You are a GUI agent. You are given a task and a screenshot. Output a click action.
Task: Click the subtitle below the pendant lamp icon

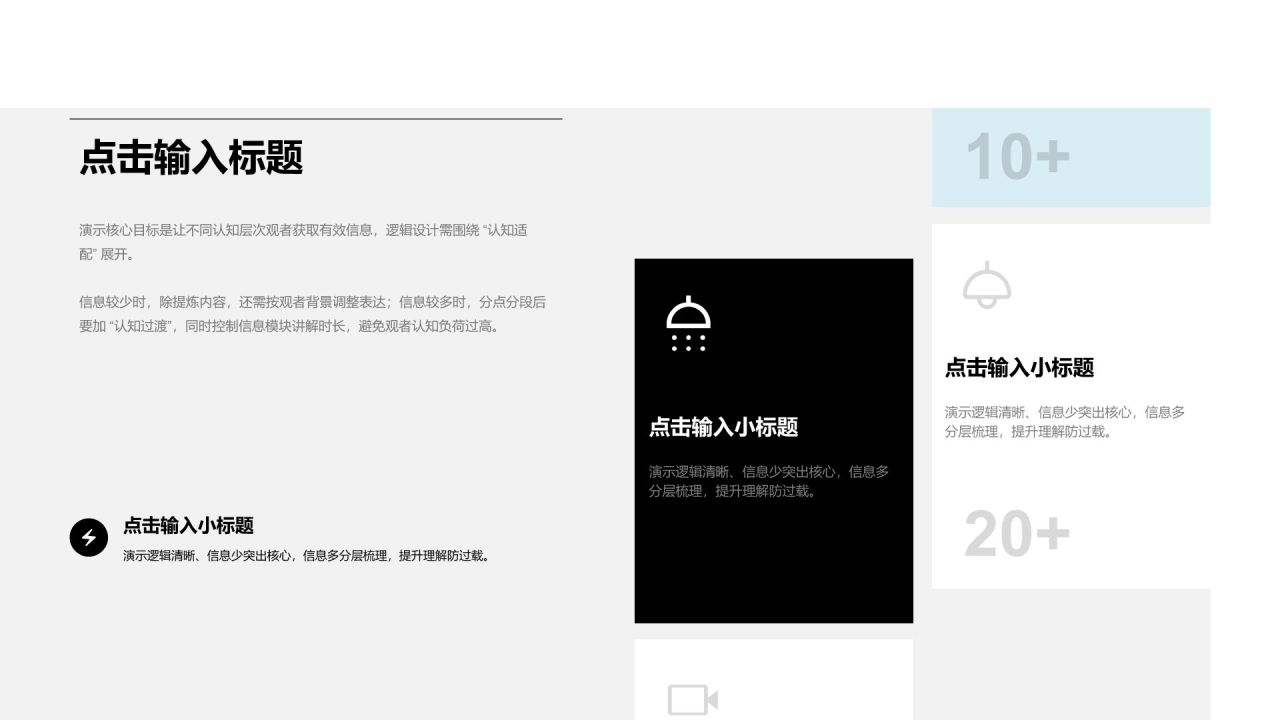(x=1019, y=367)
